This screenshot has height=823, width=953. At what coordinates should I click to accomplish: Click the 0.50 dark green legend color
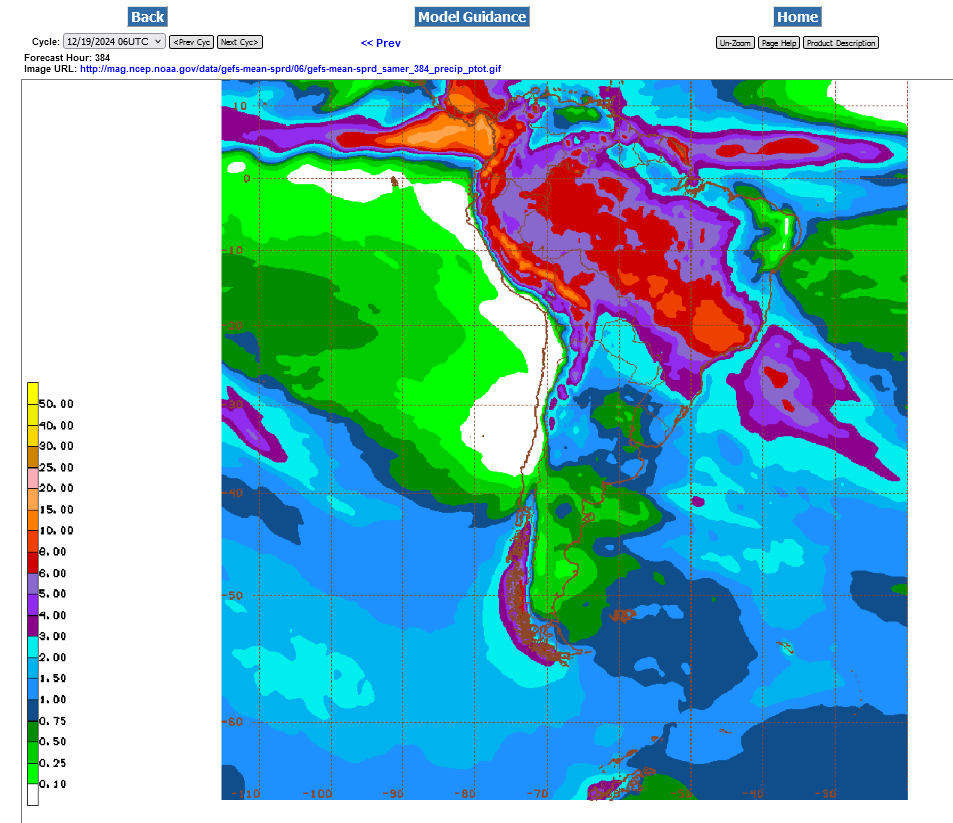(33, 731)
